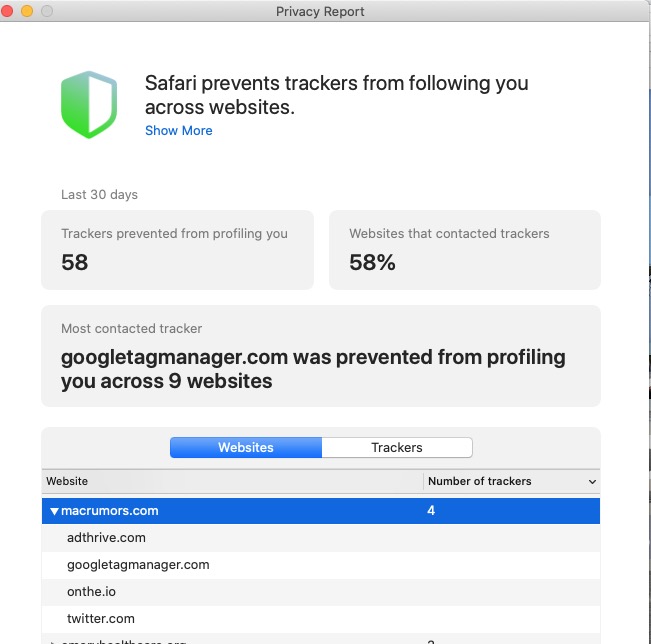Viewport: 651px width, 644px height.
Task: Close the Privacy Report window
Action: pos(10,11)
